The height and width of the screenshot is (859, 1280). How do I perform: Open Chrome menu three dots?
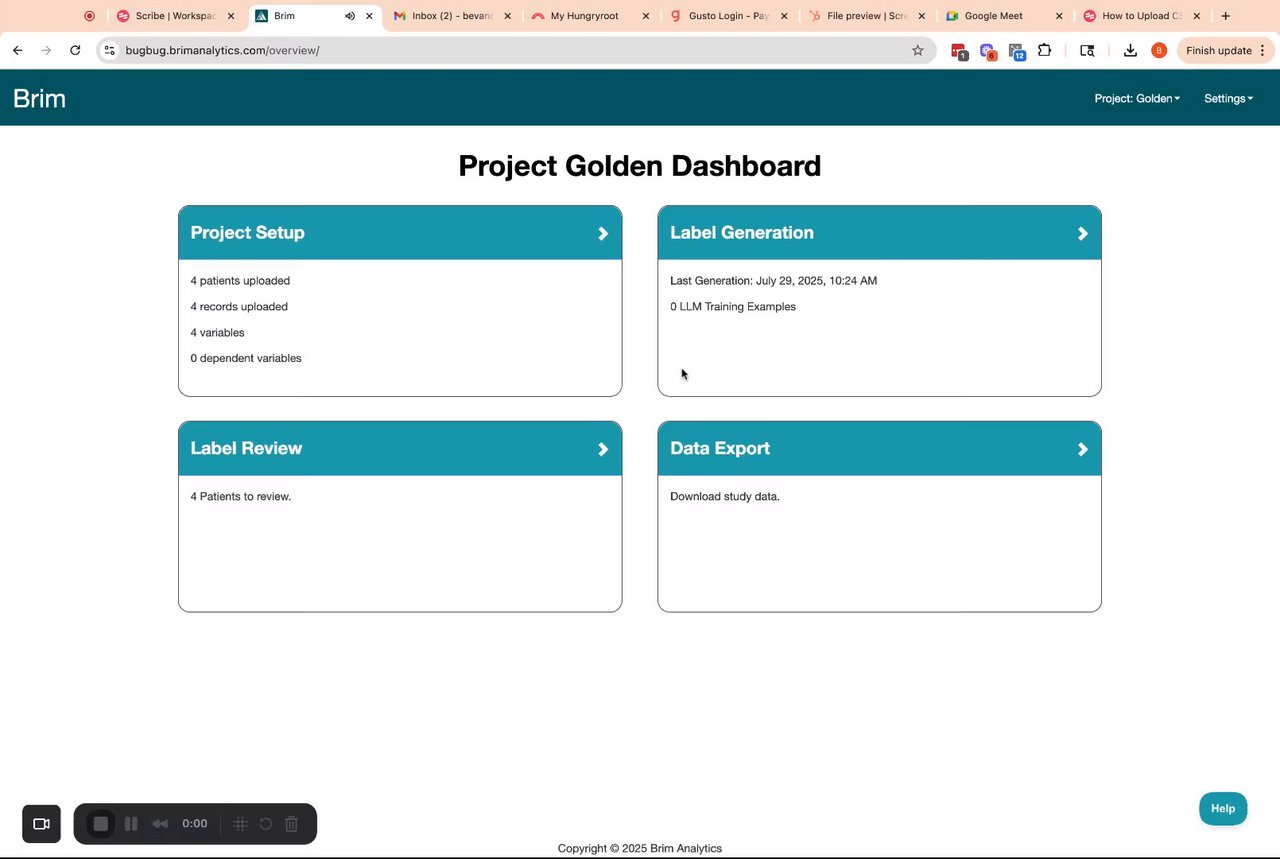pyautogui.click(x=1263, y=50)
